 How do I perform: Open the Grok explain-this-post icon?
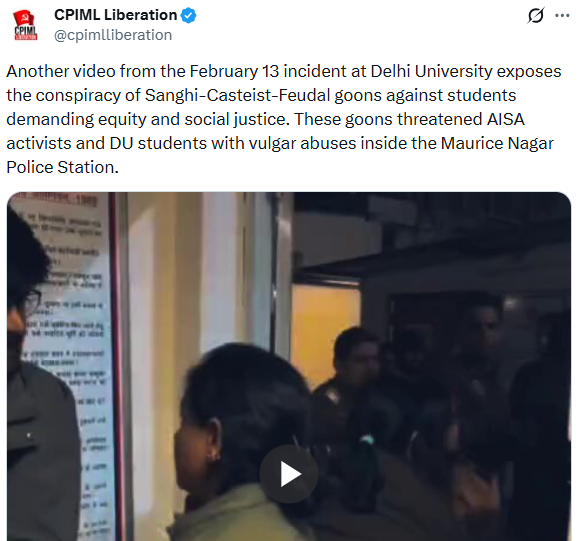(x=536, y=16)
